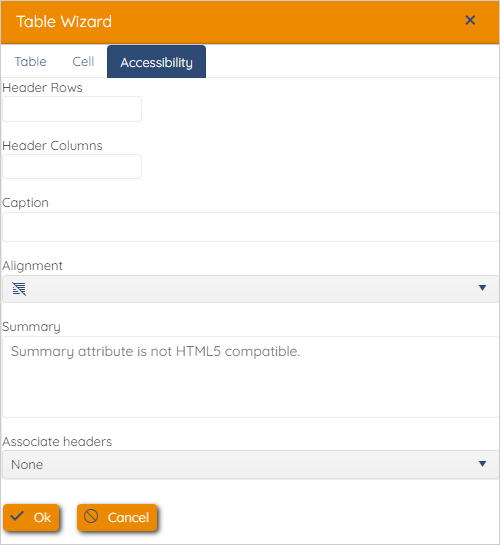Expand the Associate headers dropdown arrow
The height and width of the screenshot is (545, 500).
point(482,464)
